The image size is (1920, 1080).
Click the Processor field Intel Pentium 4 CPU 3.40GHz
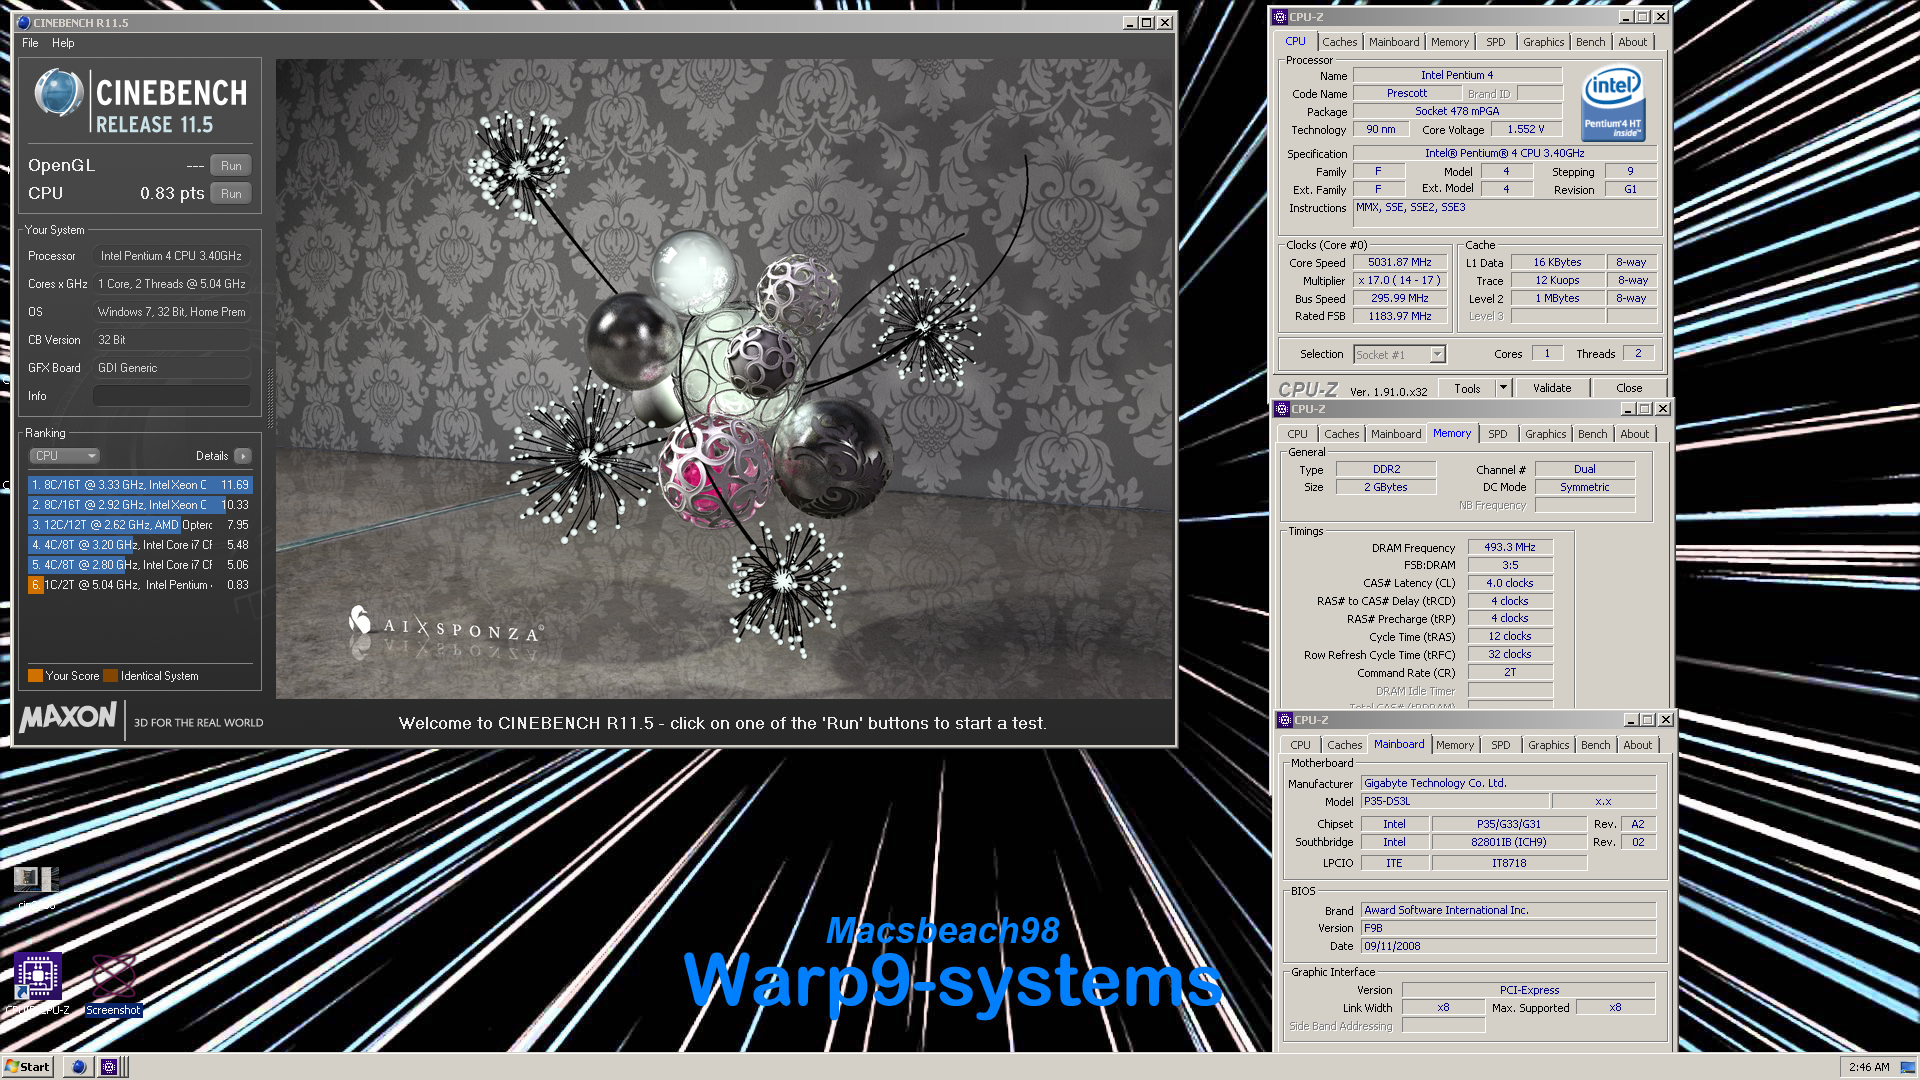(172, 256)
